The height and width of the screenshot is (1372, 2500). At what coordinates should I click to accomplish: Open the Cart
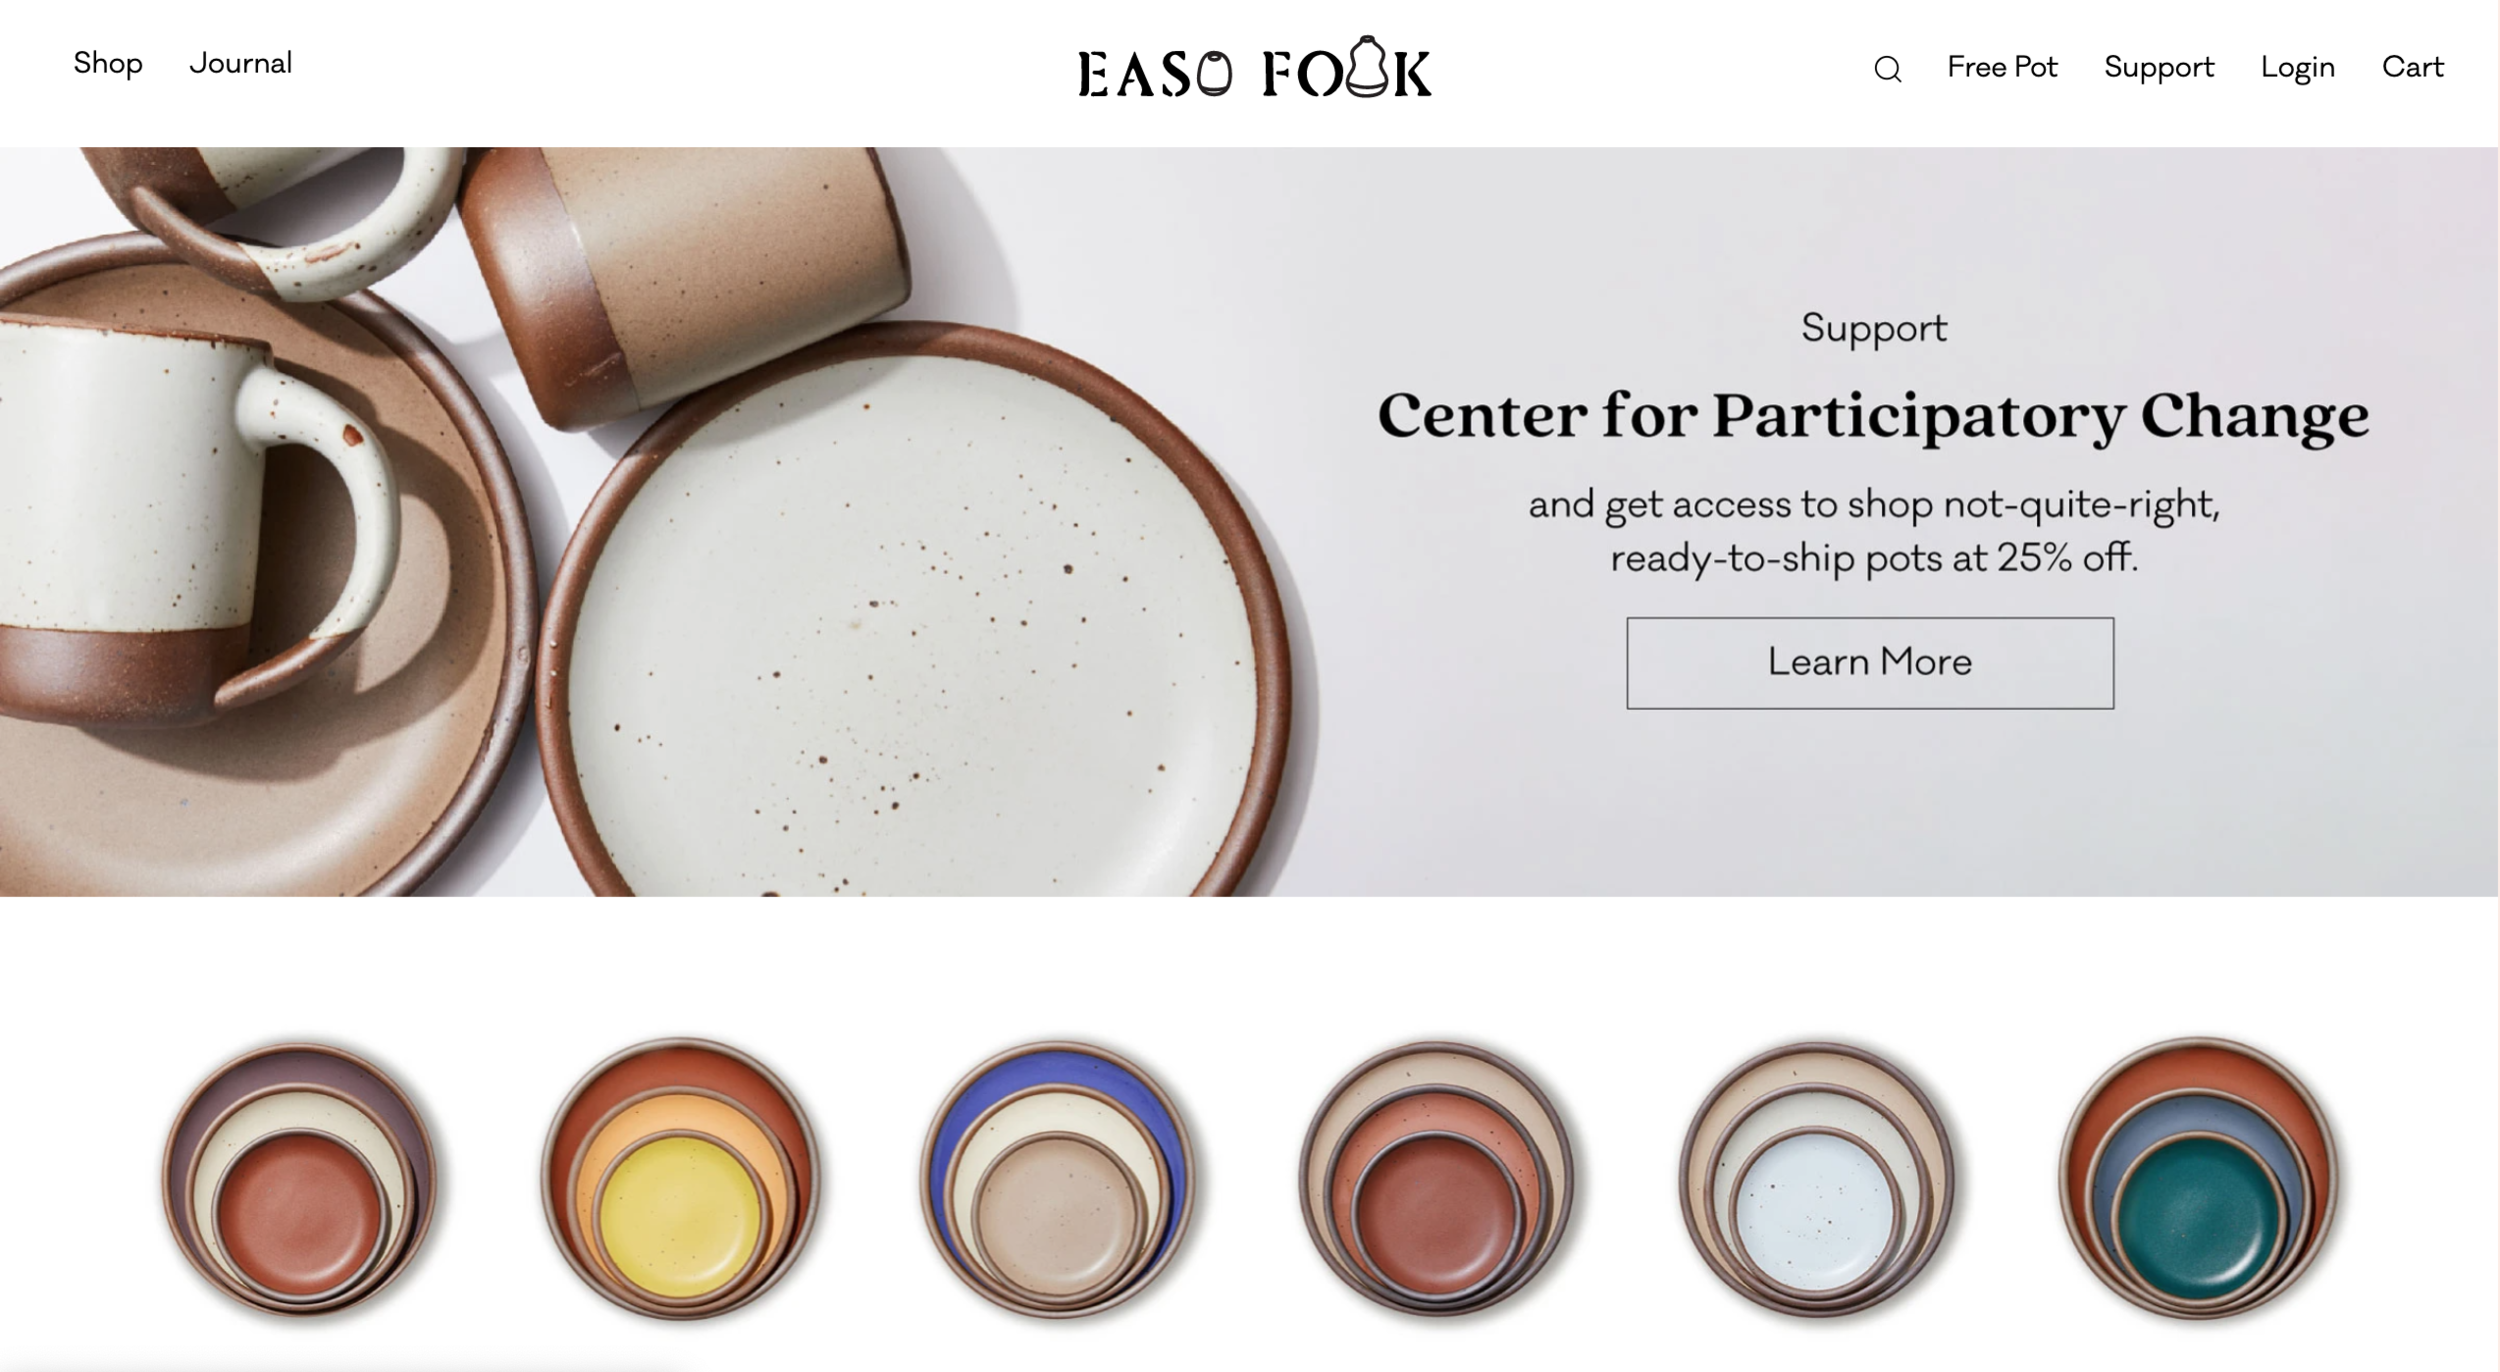(2412, 68)
